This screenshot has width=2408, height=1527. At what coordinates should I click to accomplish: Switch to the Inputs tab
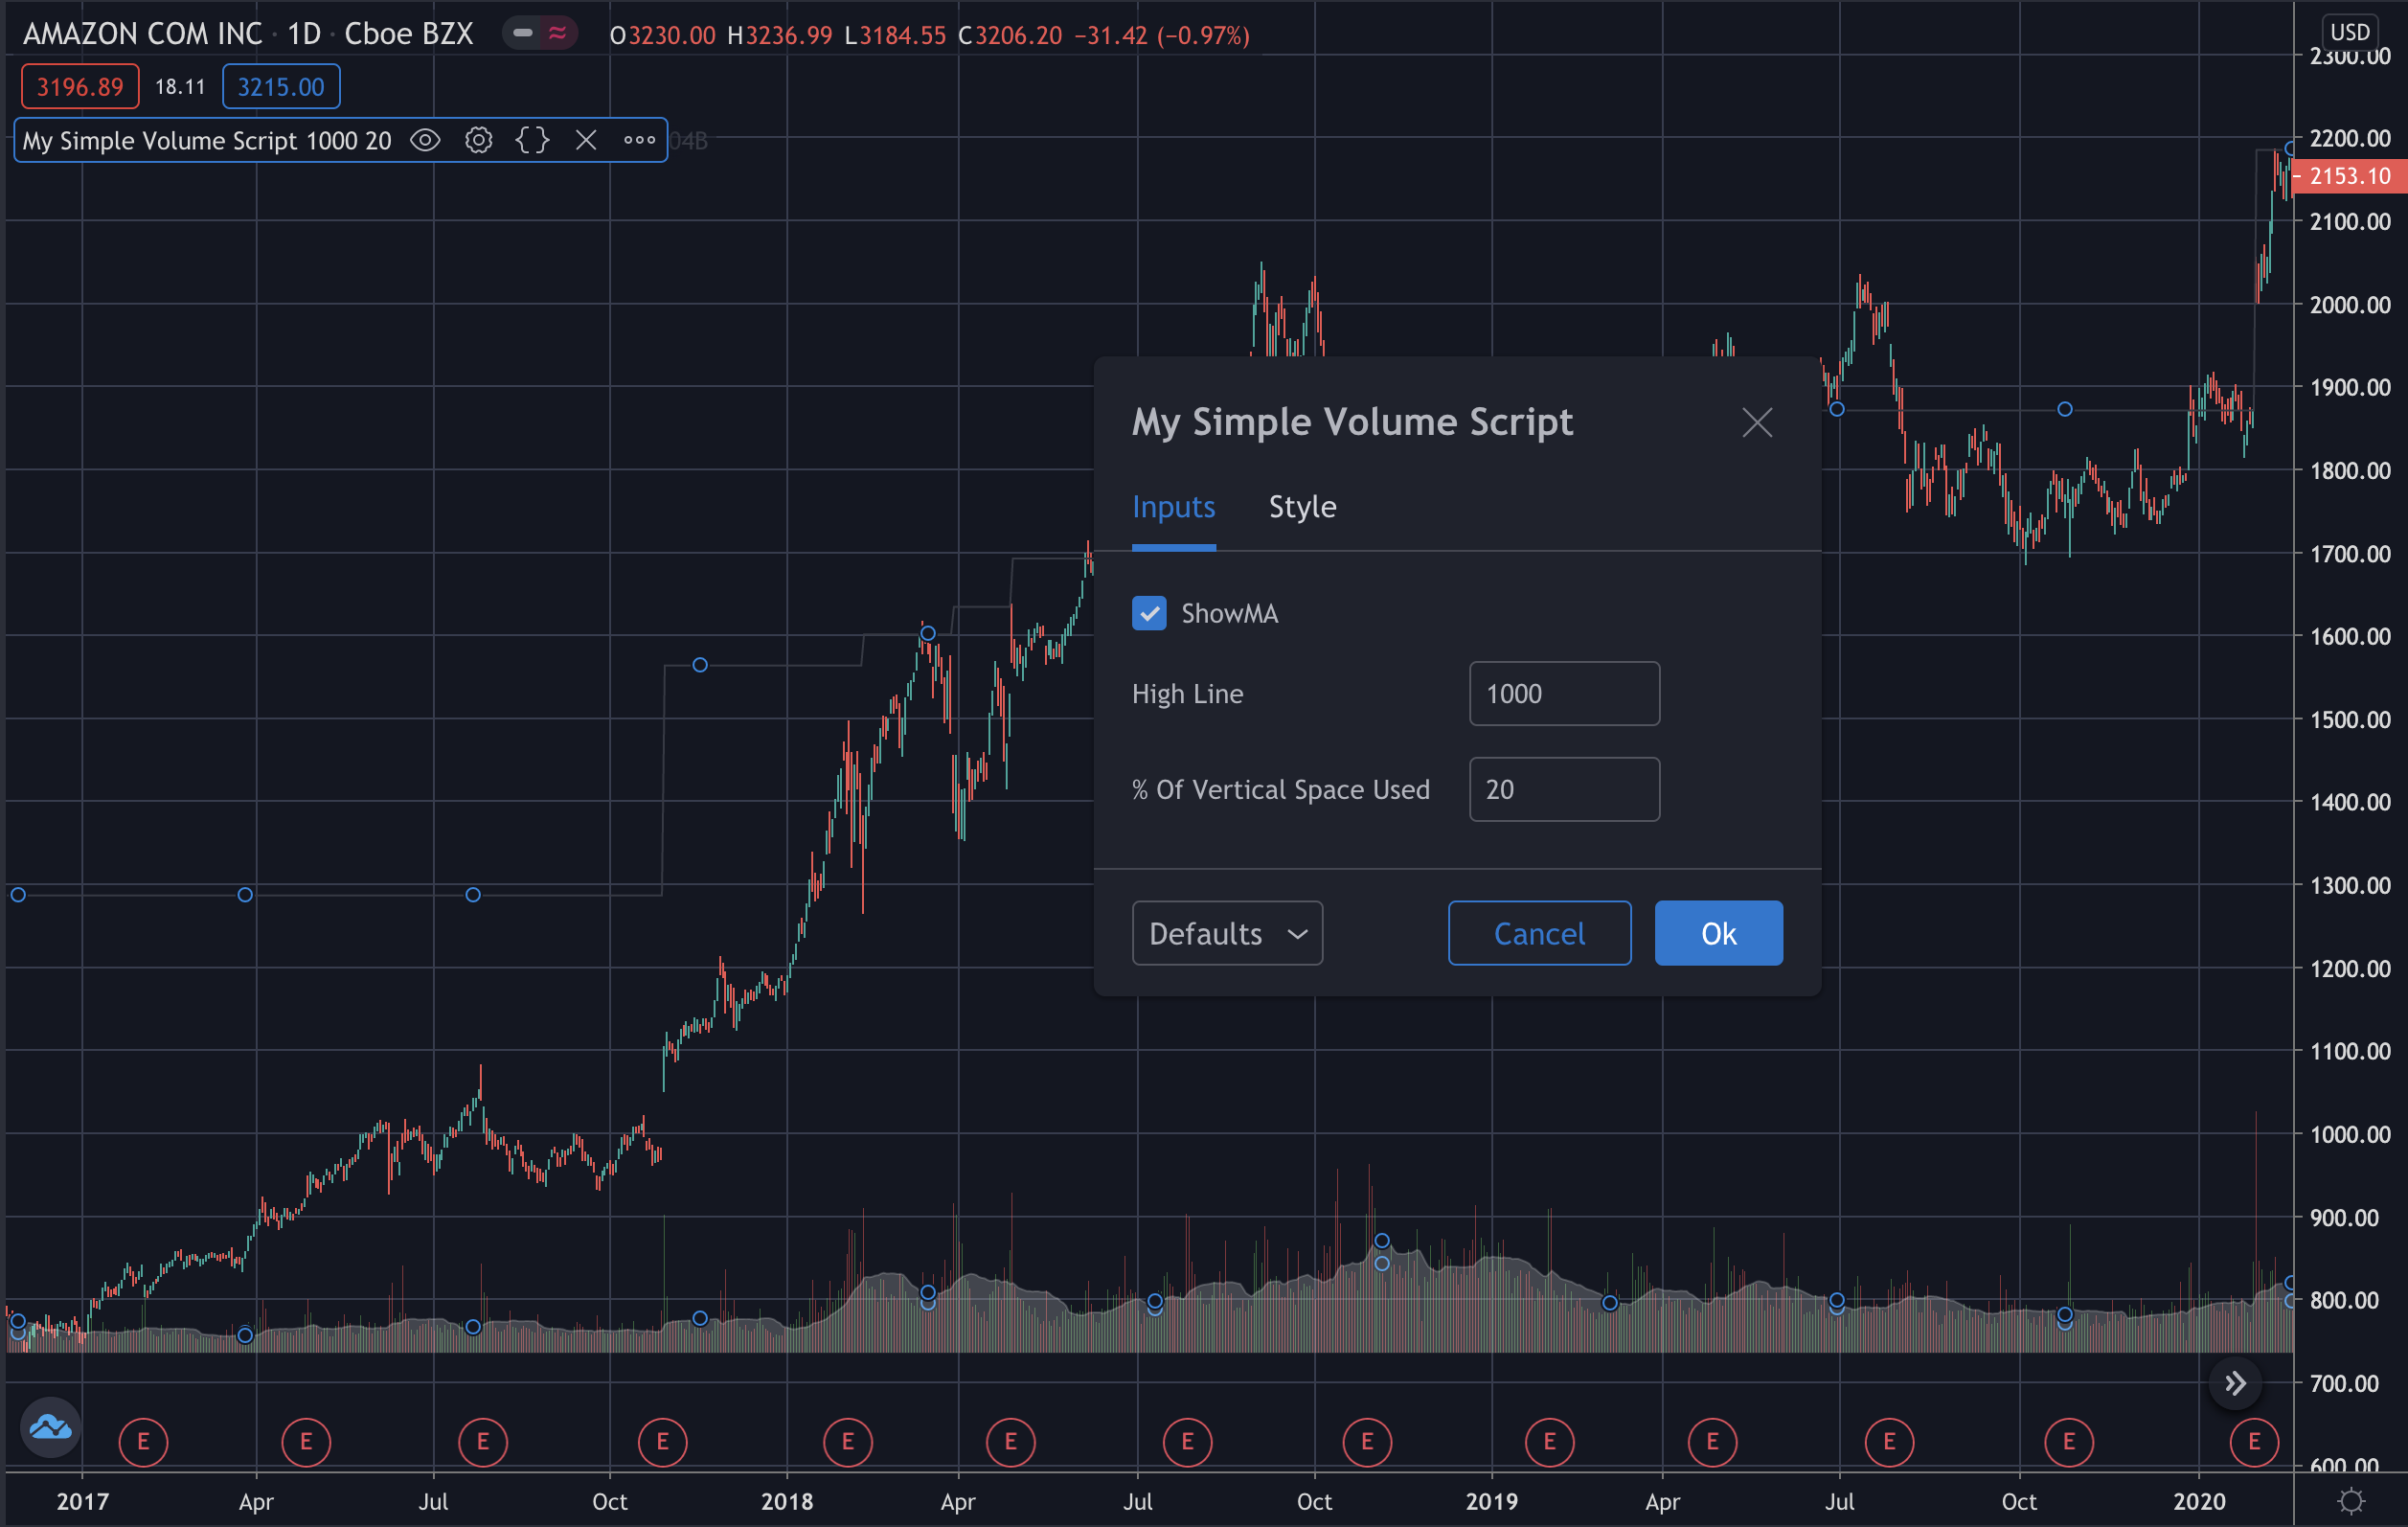1173,507
